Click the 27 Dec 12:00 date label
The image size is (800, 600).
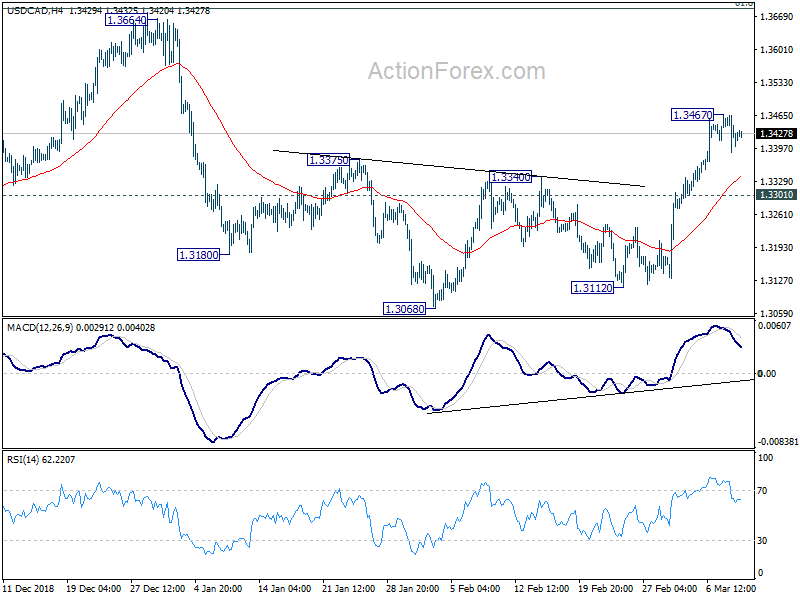click(x=158, y=588)
